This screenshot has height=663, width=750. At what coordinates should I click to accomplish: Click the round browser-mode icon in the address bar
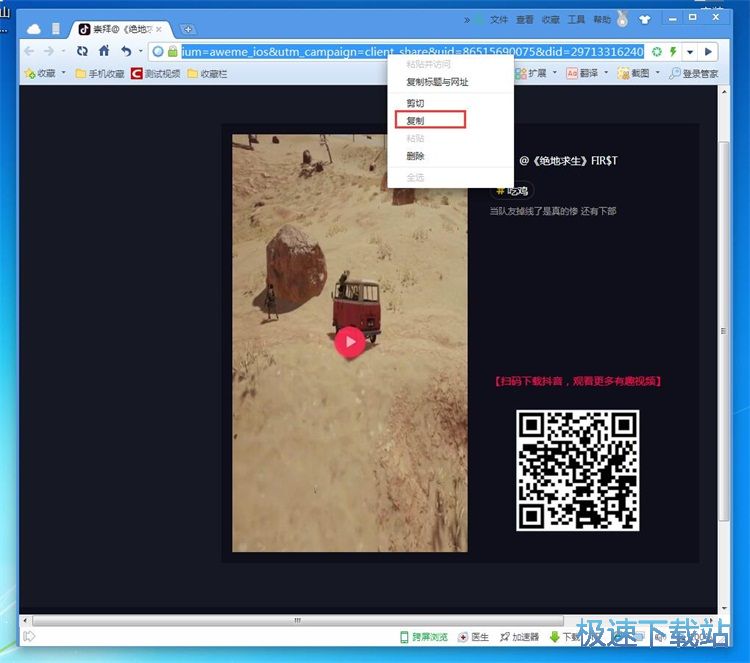[x=158, y=51]
